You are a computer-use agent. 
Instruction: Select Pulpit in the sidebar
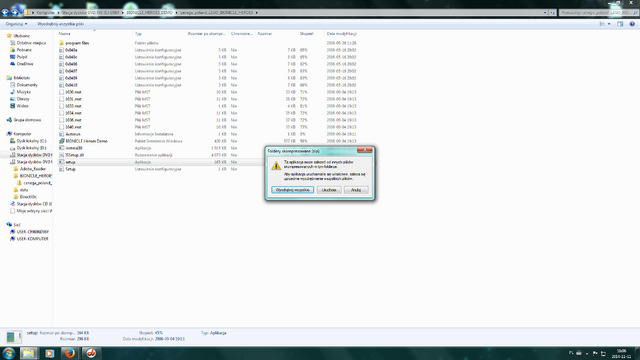(x=22, y=57)
